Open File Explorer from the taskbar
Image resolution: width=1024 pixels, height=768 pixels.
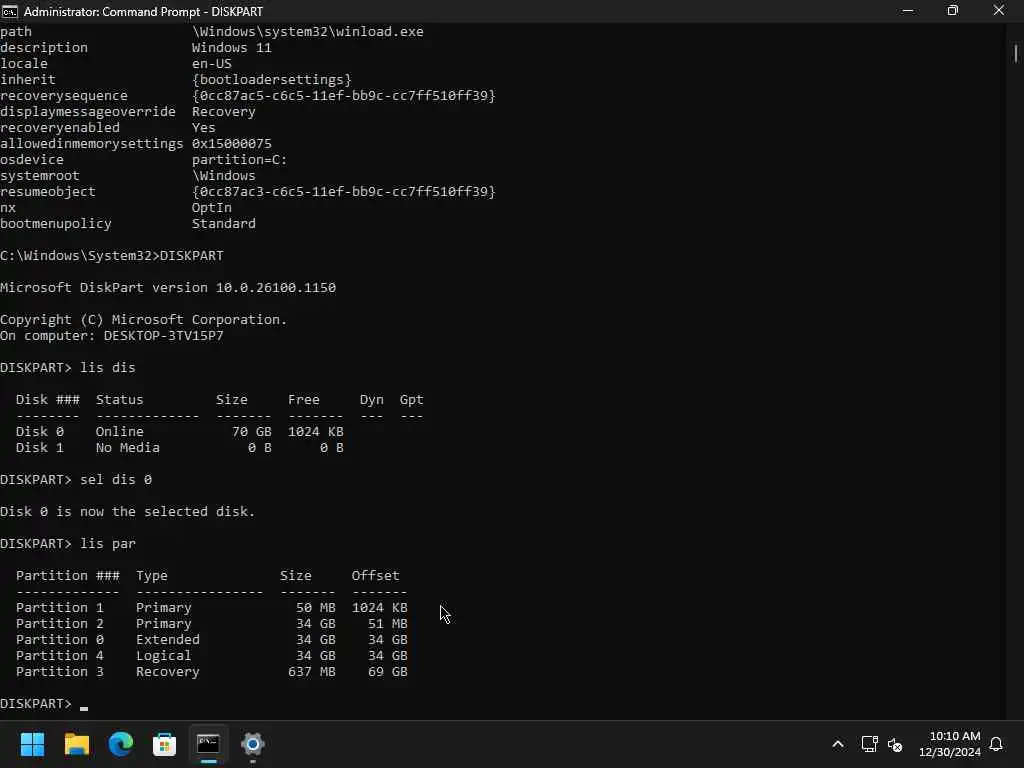point(76,744)
